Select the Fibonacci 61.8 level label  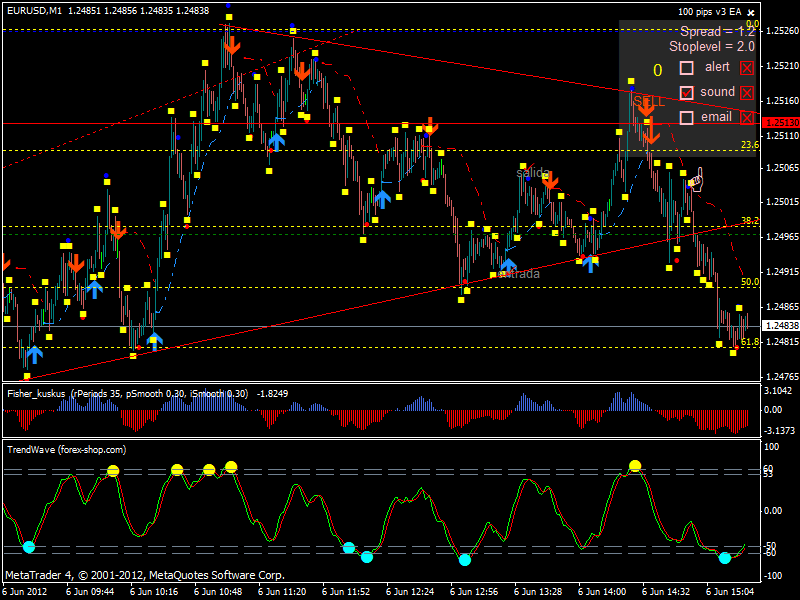(x=749, y=342)
